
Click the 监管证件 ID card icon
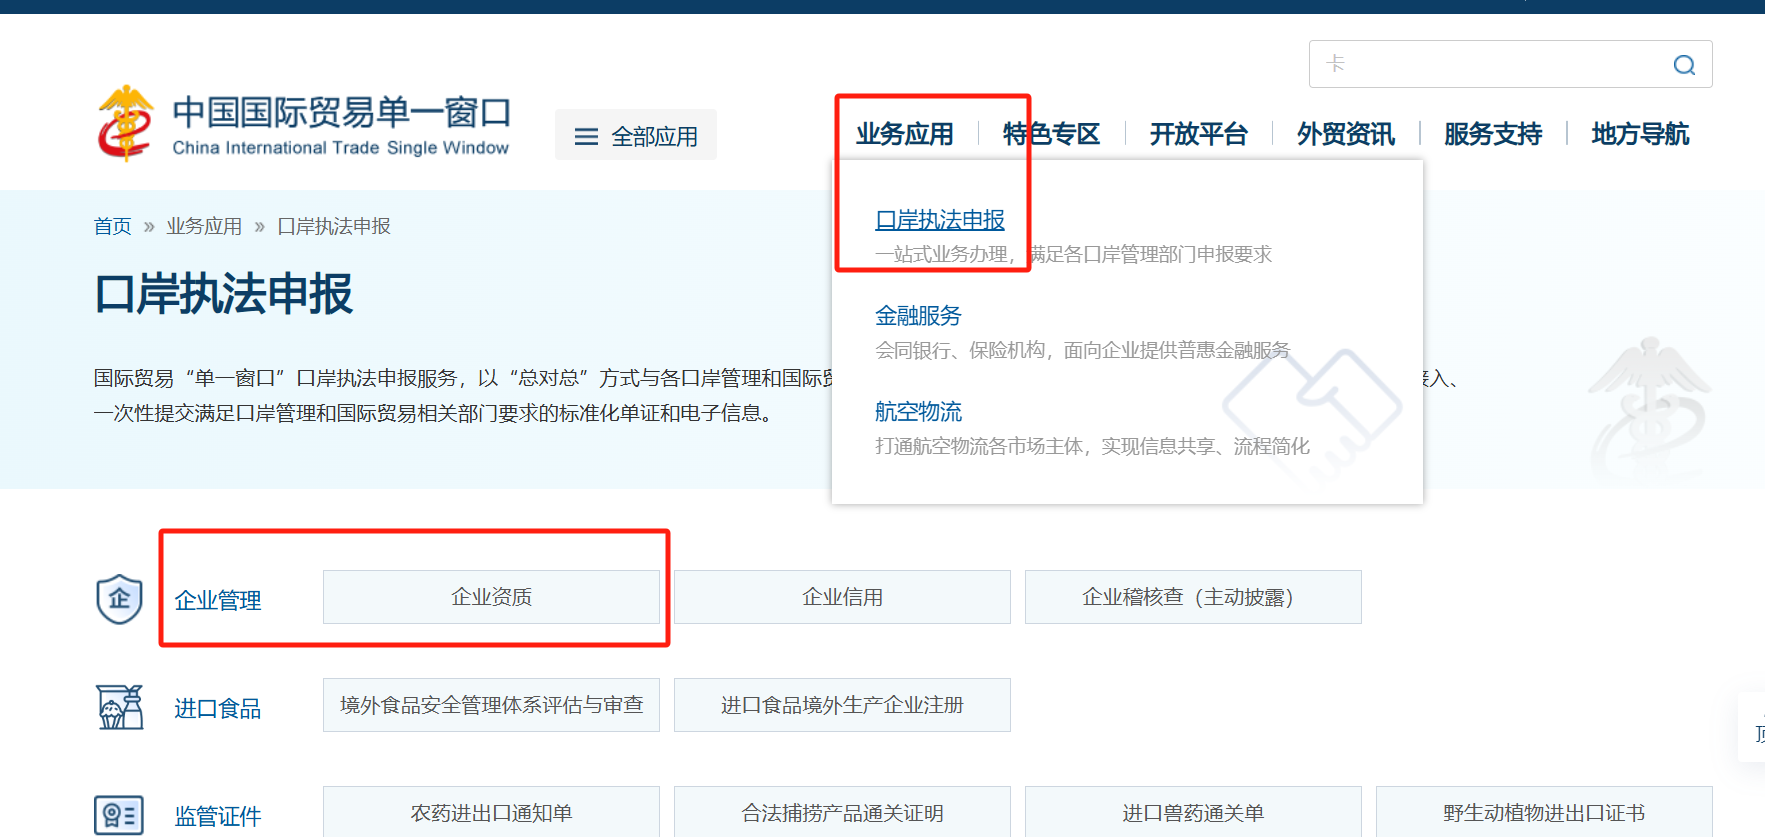point(119,815)
